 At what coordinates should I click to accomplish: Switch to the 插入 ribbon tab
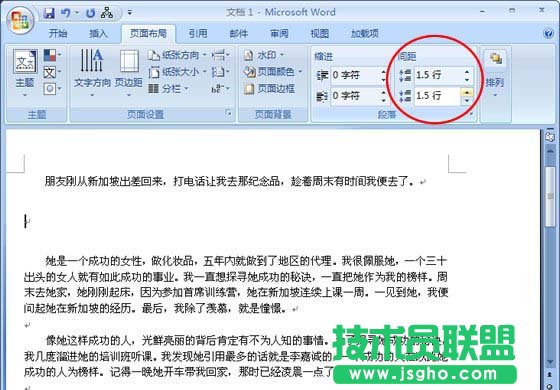coord(98,33)
